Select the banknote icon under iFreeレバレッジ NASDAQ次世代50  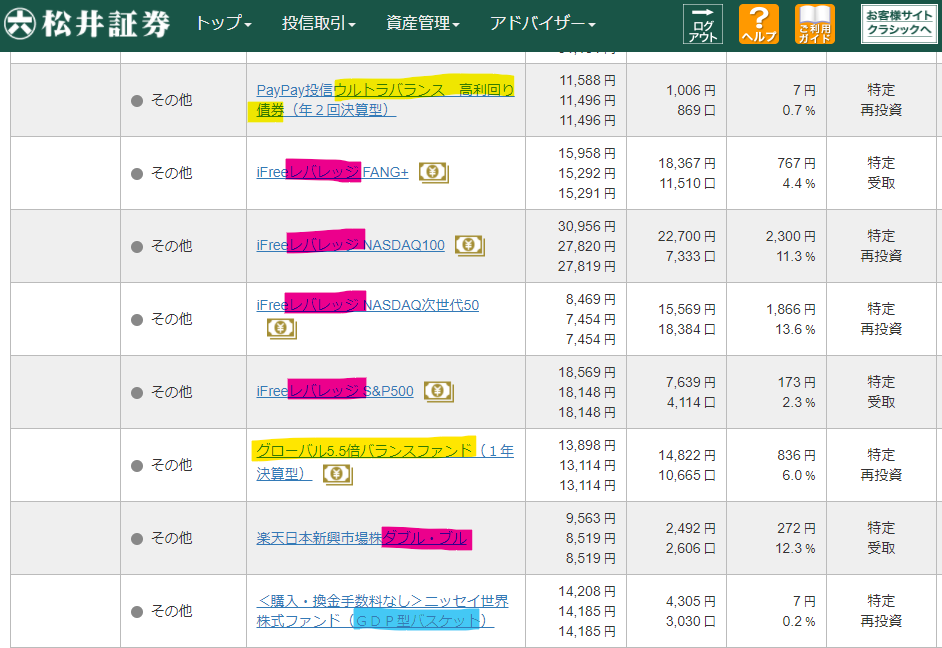282,328
